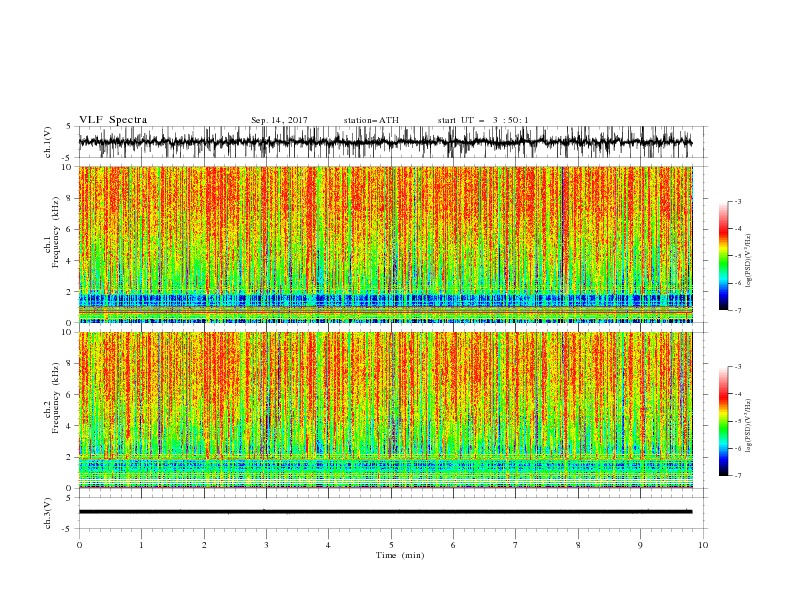Screen dimensions: 792x612
Task: Click the ch.3 flat voltage trace
Action: pos(385,512)
